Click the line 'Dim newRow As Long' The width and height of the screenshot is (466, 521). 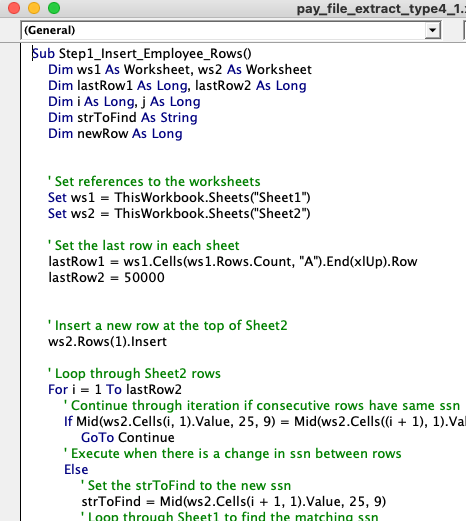point(115,134)
